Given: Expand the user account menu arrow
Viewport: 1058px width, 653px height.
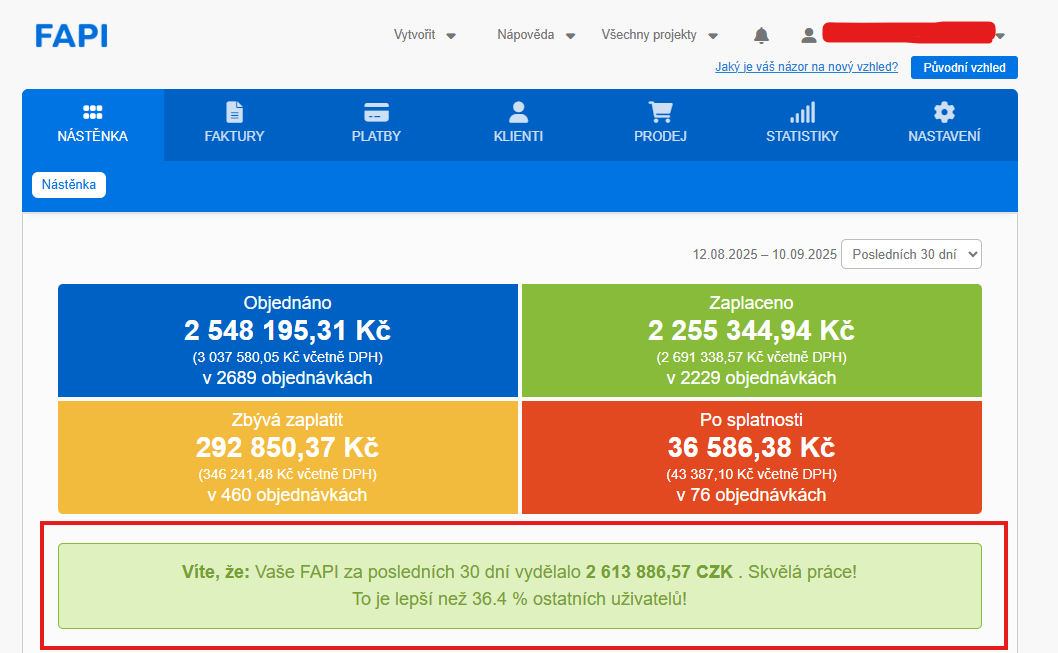Looking at the screenshot, I should (1001, 36).
